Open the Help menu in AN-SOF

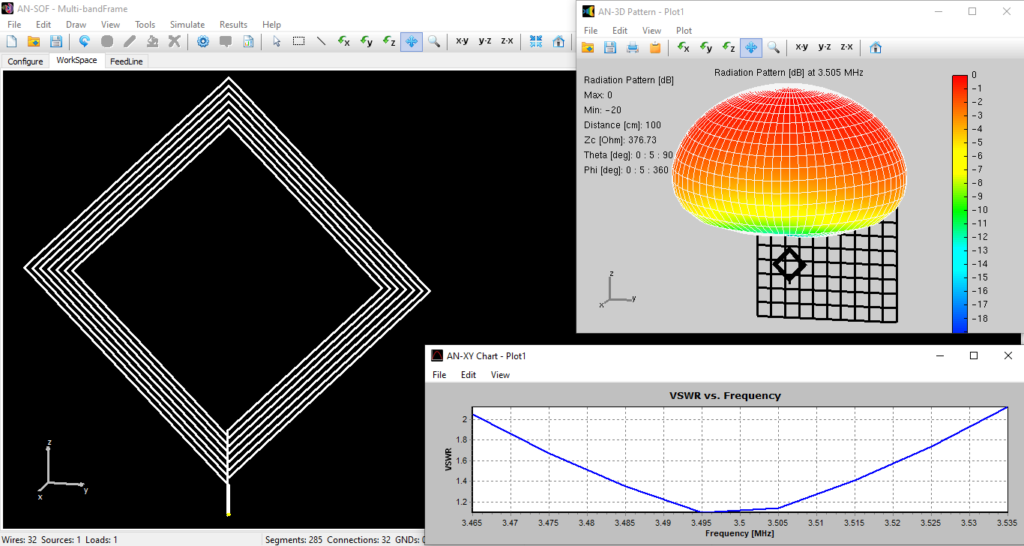pyautogui.click(x=272, y=24)
